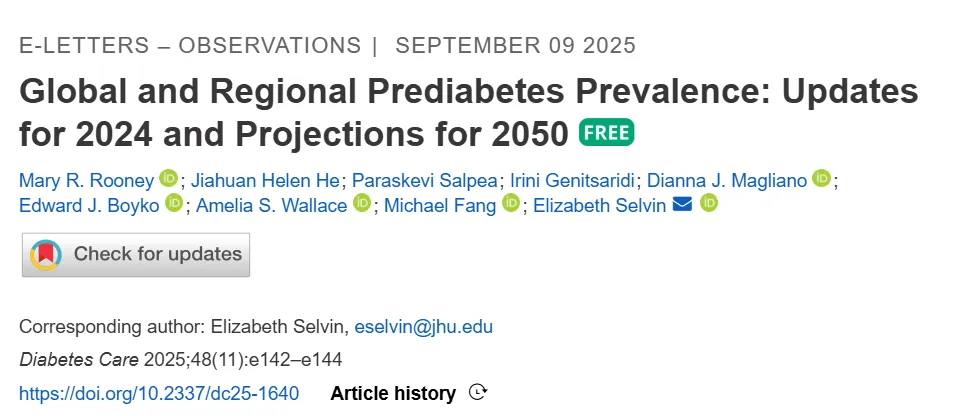Screen dimensions: 970x416
Task: Select author Edward J. Boyko
Action: click(89, 205)
